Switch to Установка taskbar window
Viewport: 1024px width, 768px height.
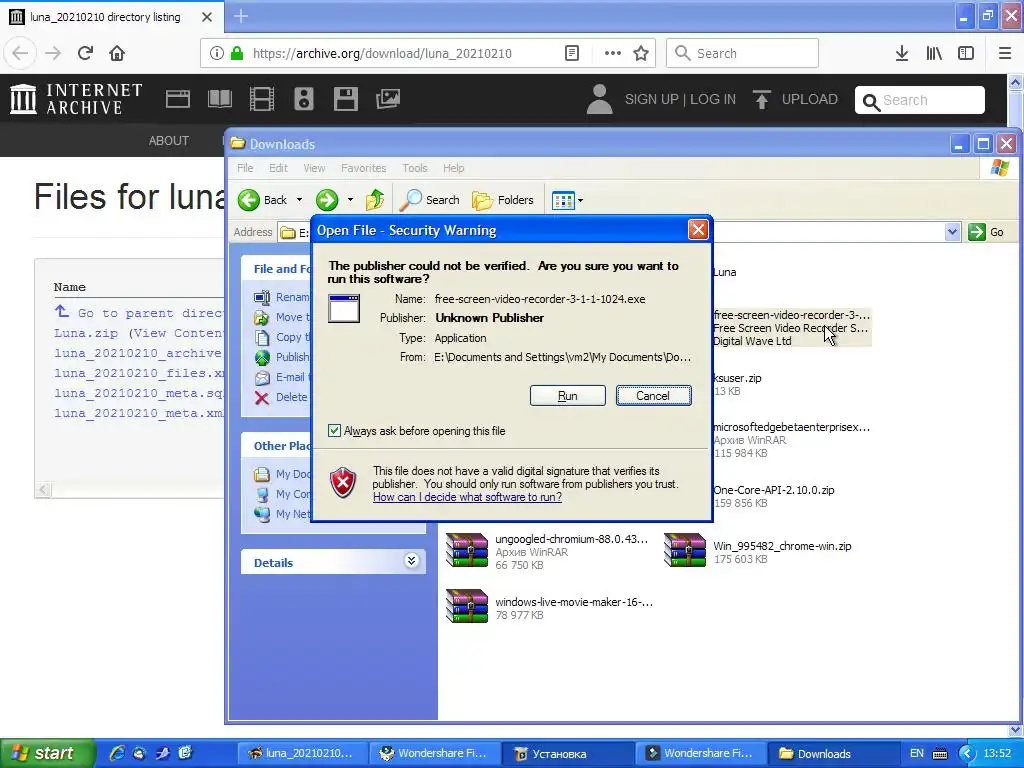tap(566, 754)
